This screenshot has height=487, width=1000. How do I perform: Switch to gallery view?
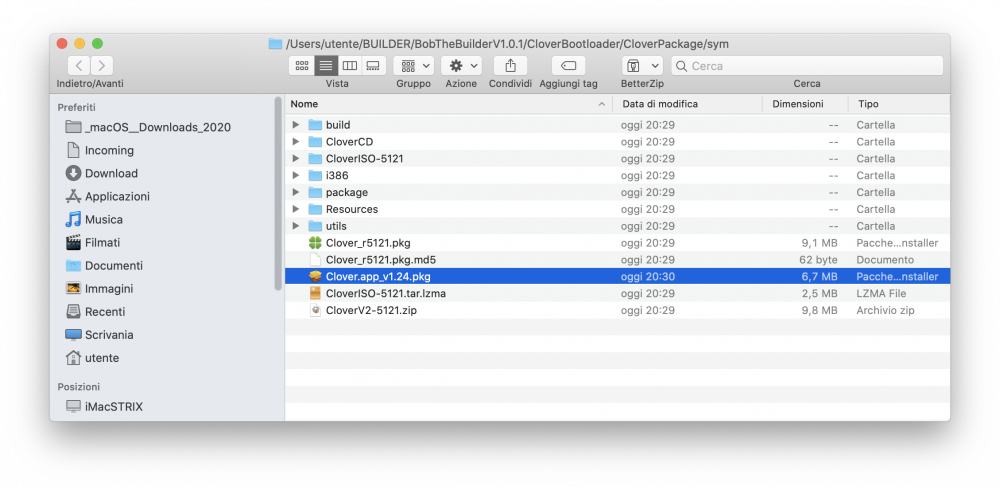click(x=374, y=66)
